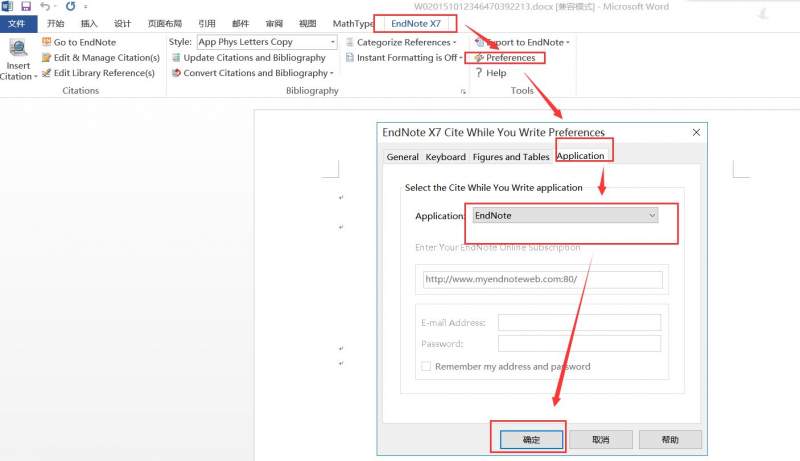Open Instant Formatting is Off menu
The height and width of the screenshot is (461, 800).
point(404,58)
